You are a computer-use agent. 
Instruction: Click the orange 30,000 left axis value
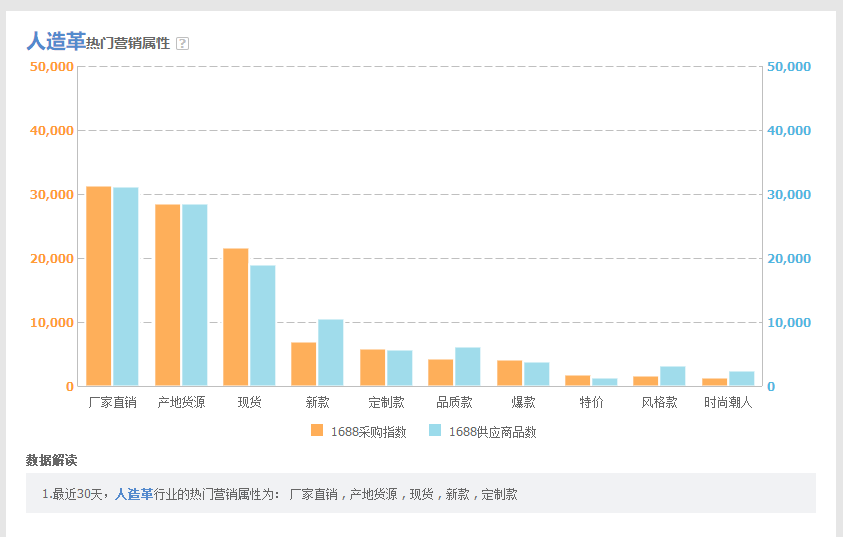click(52, 195)
